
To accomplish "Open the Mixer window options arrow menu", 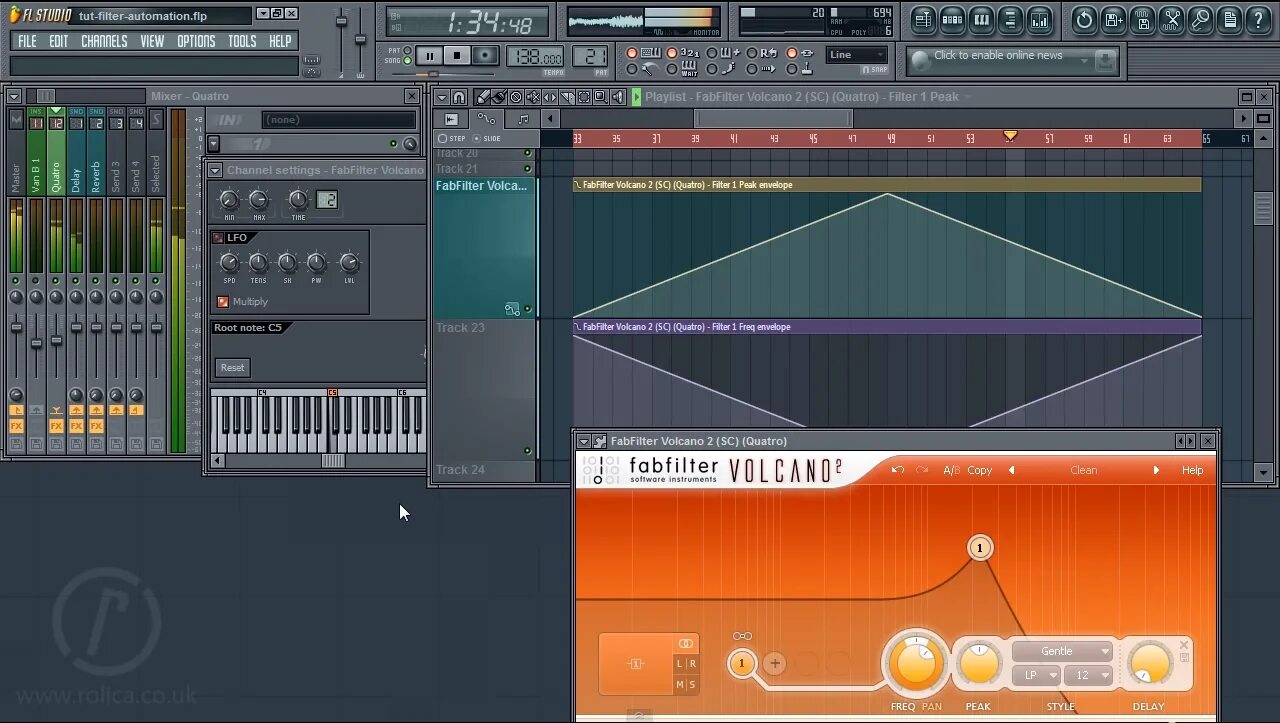I will (x=14, y=96).
